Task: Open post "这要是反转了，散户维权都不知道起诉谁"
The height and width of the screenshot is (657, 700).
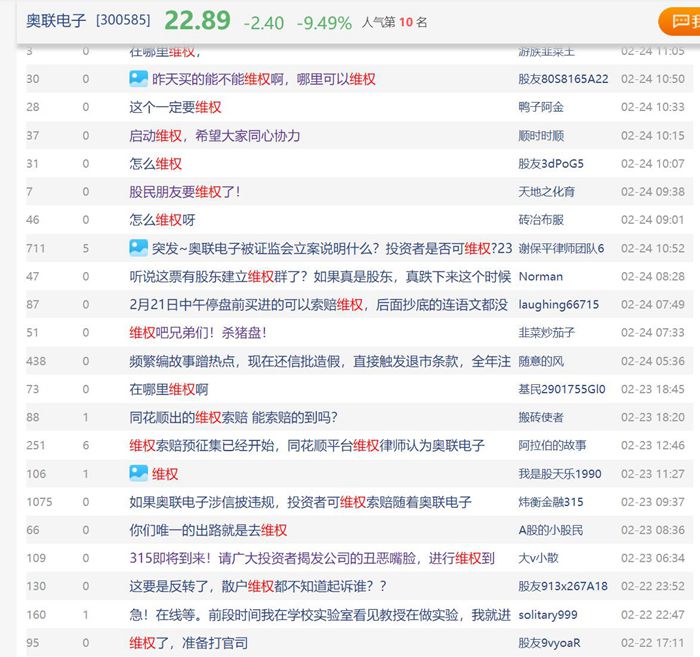Action: coord(258,586)
